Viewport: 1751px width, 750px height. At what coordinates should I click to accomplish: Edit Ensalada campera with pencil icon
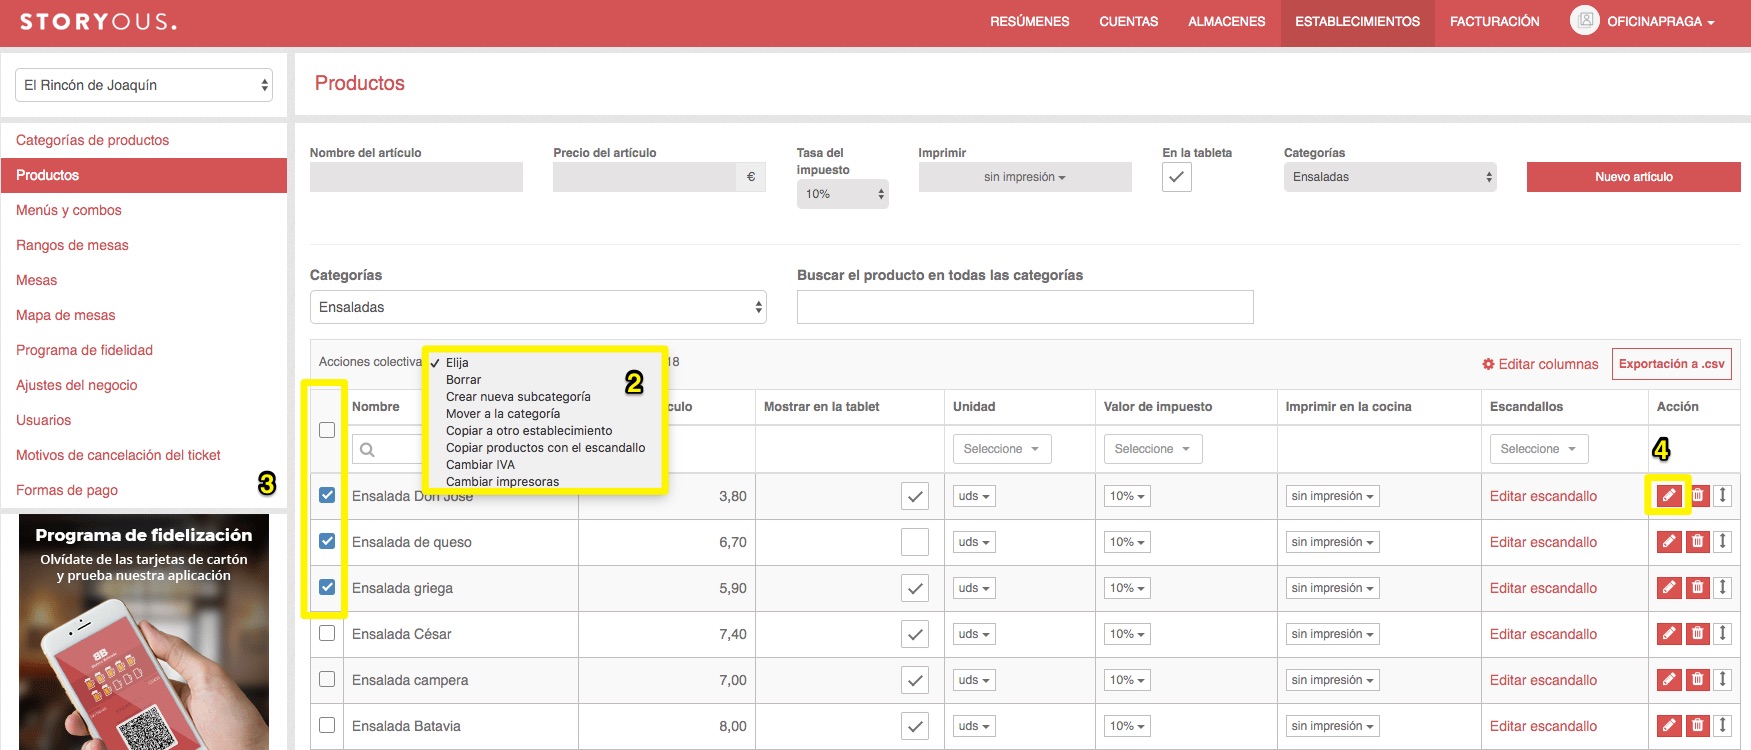[1669, 679]
